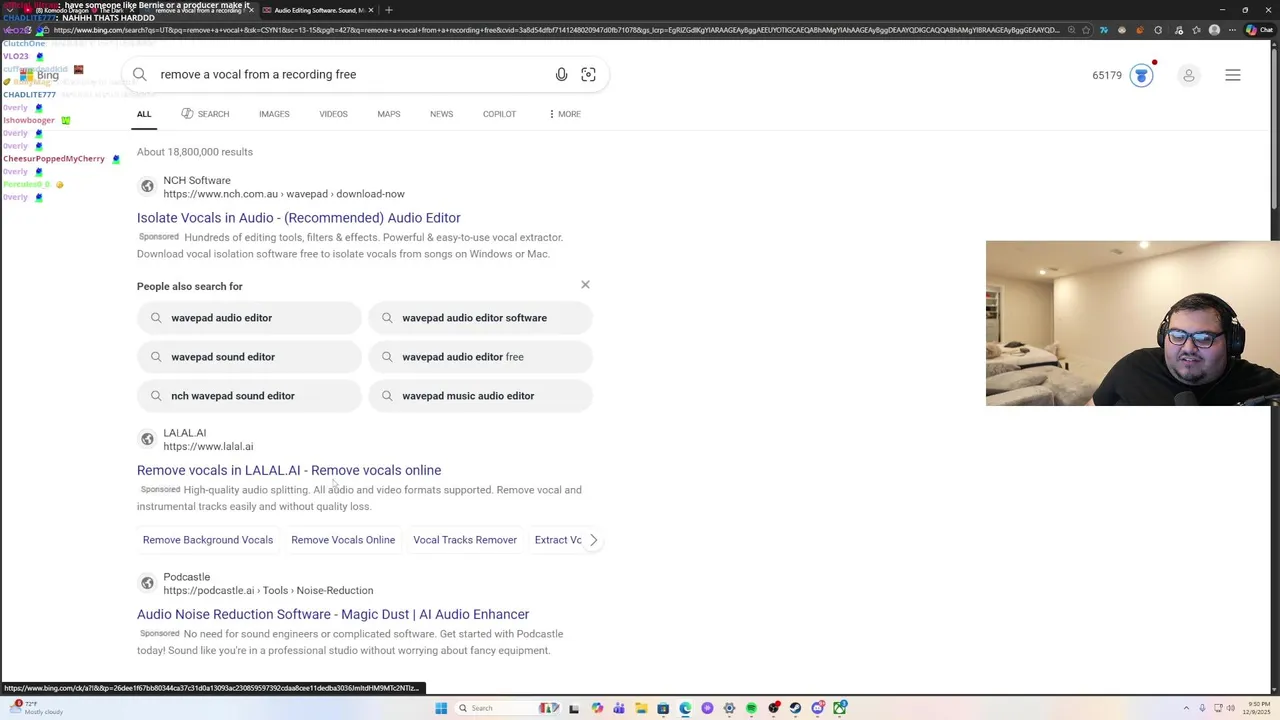This screenshot has height=720, width=1280.
Task: Switch to IMAGES tab
Action: pyautogui.click(x=274, y=114)
